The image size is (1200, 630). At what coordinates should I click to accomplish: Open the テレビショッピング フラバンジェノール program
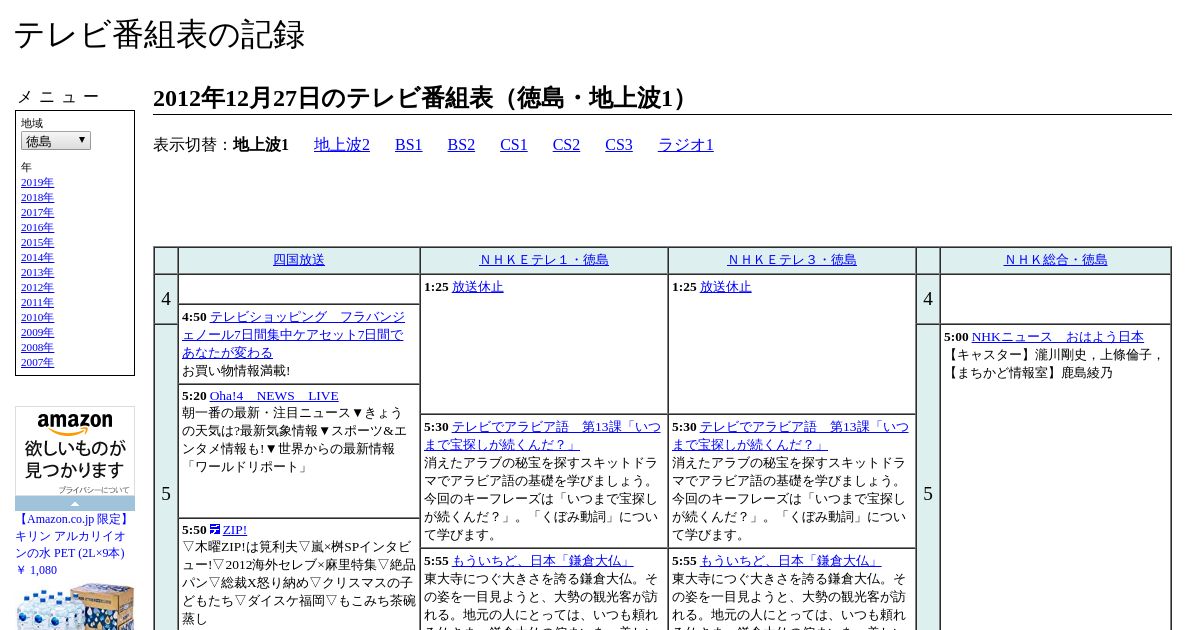point(294,335)
